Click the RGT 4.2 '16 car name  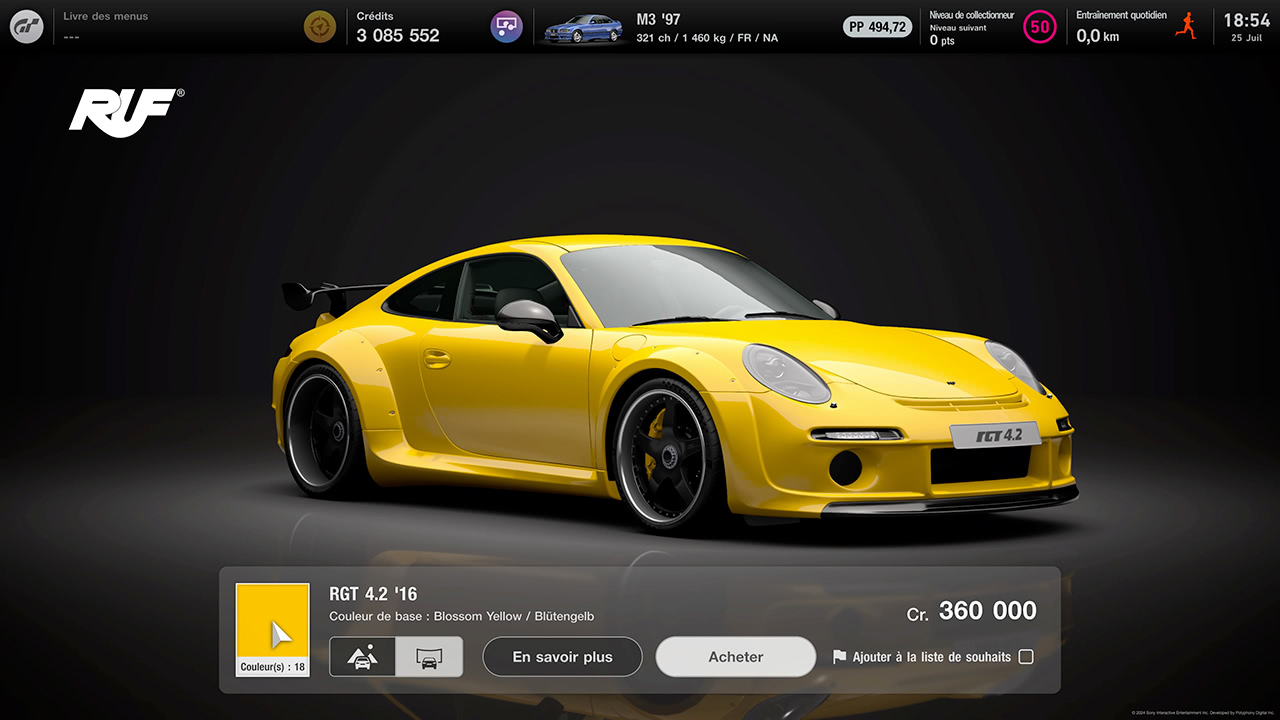373,594
